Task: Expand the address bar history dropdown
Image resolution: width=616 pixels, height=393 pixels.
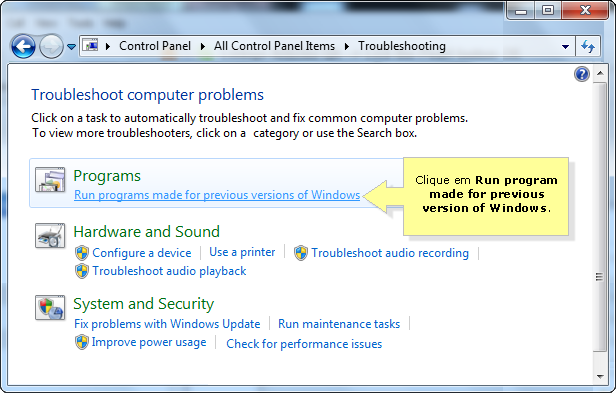Action: pyautogui.click(x=565, y=46)
